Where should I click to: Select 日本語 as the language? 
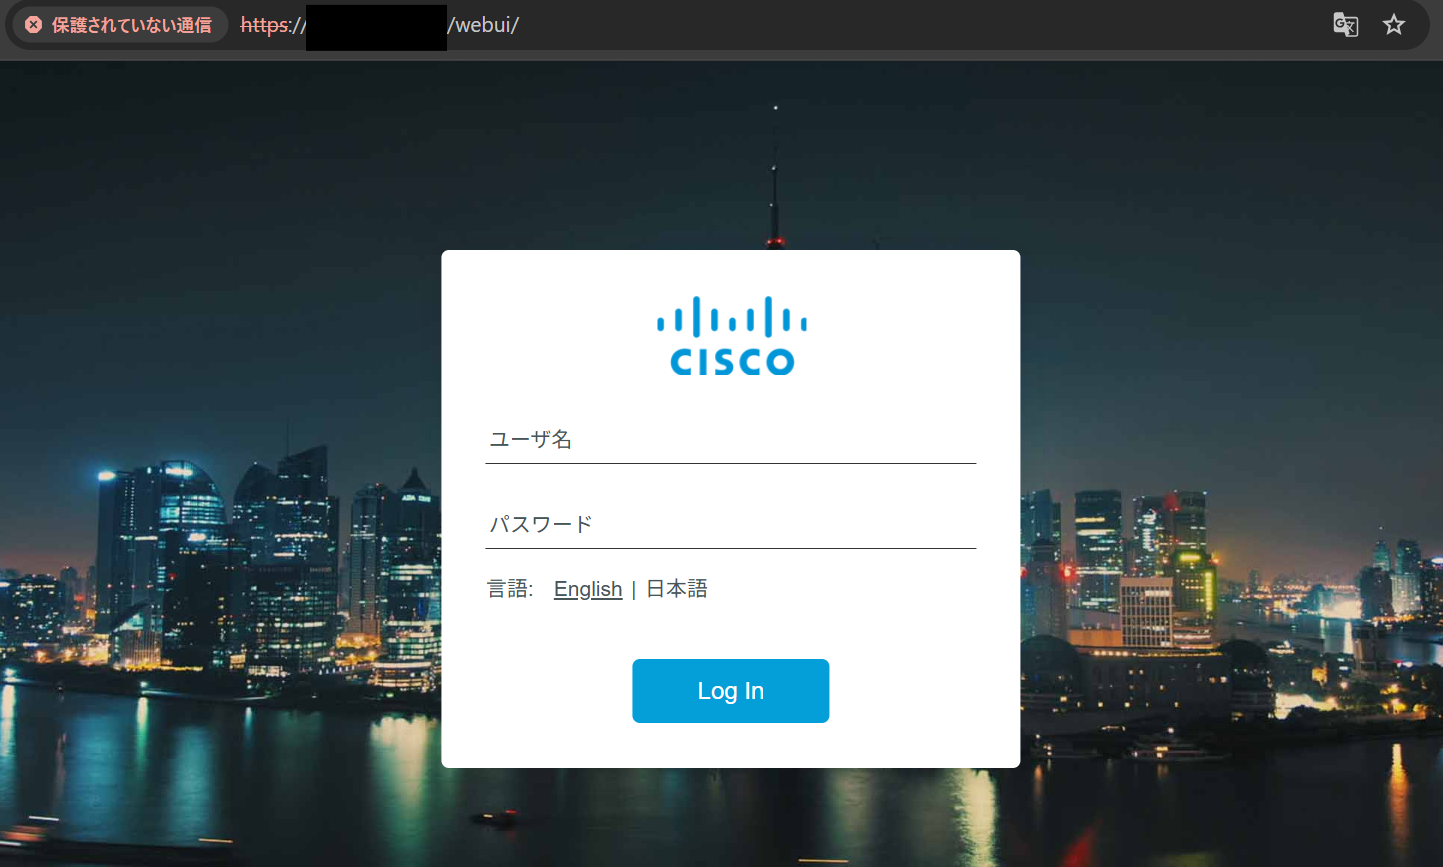pos(677,589)
